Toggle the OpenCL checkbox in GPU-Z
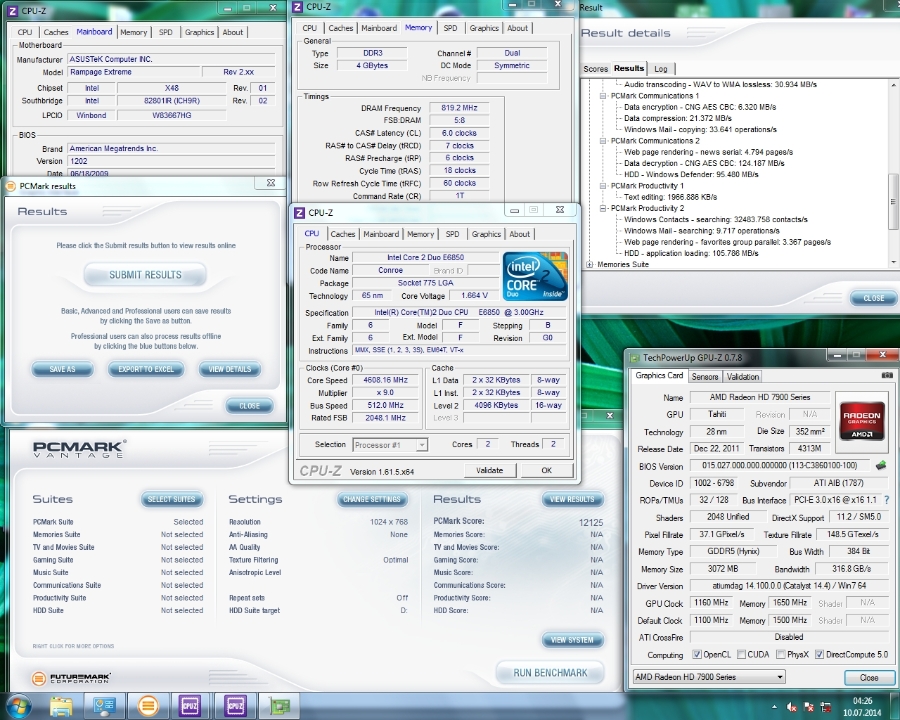 (x=697, y=655)
